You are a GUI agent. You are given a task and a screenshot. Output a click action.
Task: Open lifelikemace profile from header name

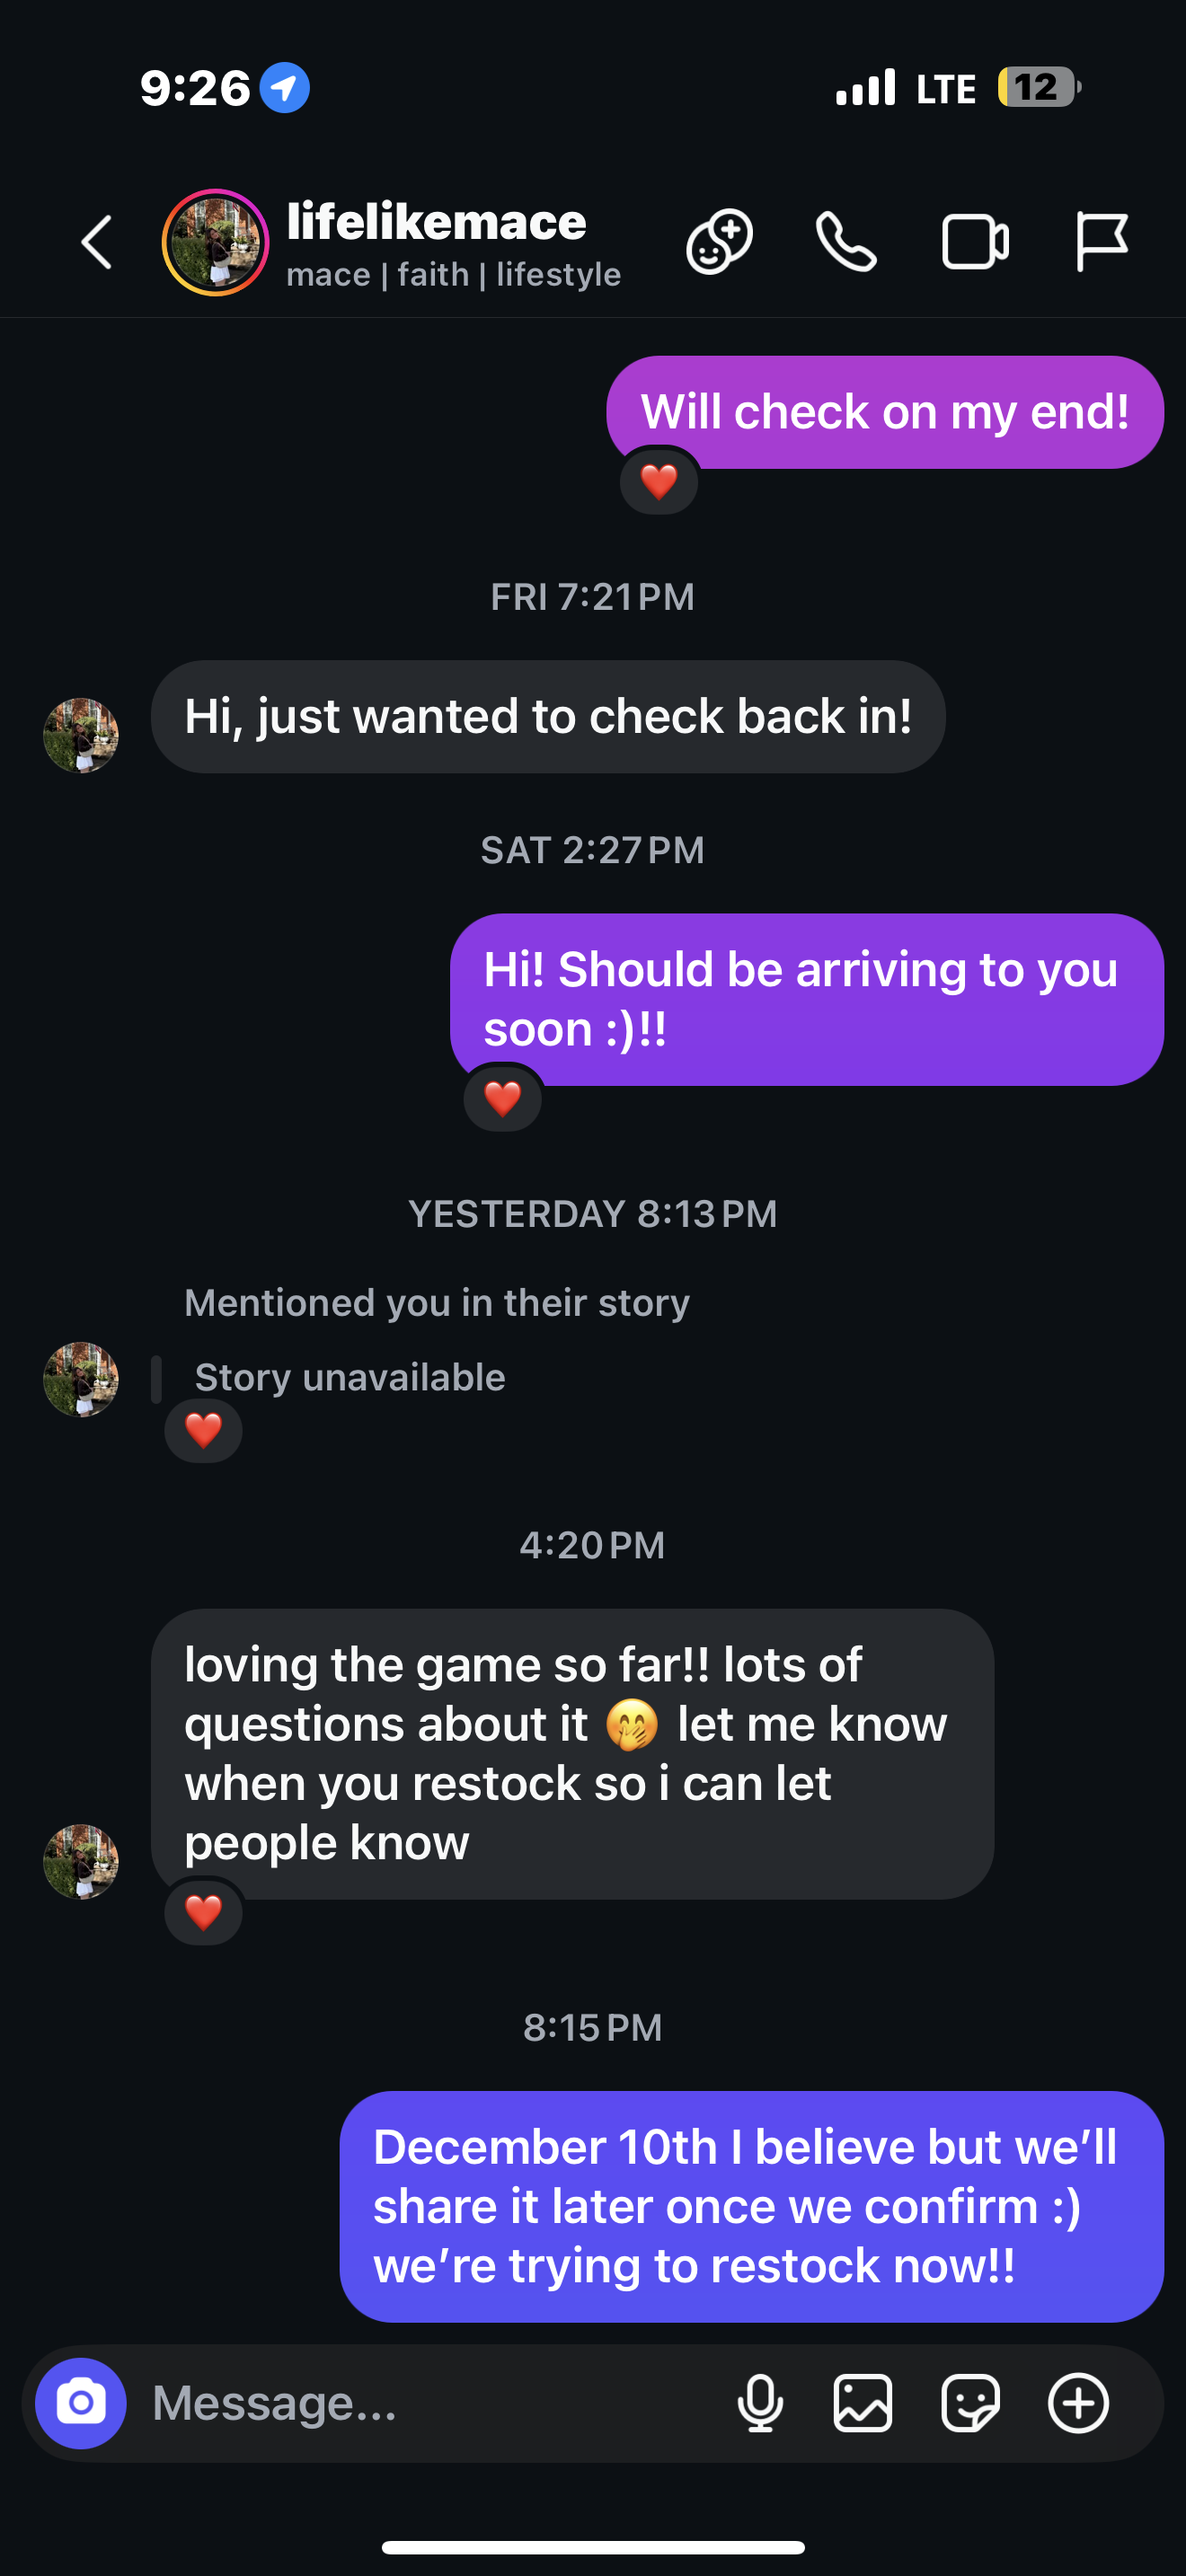click(437, 222)
